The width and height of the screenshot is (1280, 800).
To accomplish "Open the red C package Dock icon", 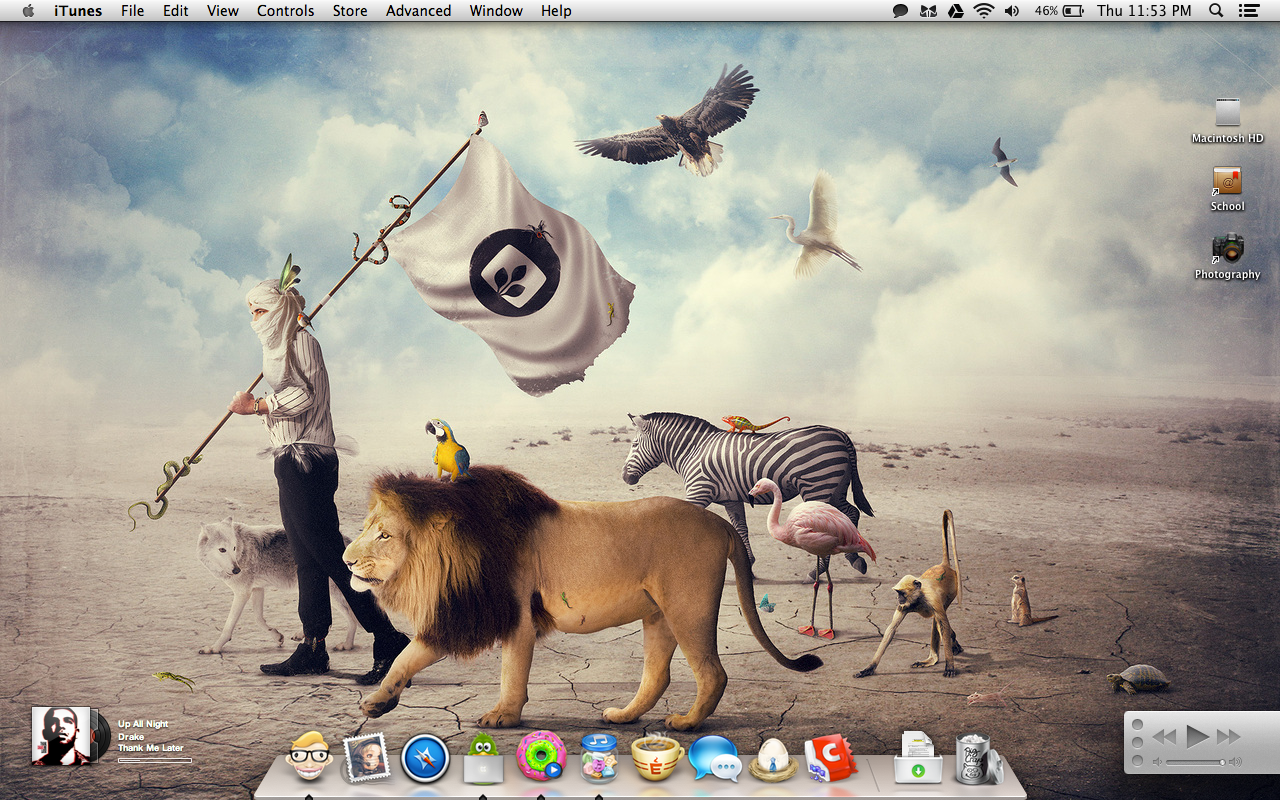I will (830, 758).
